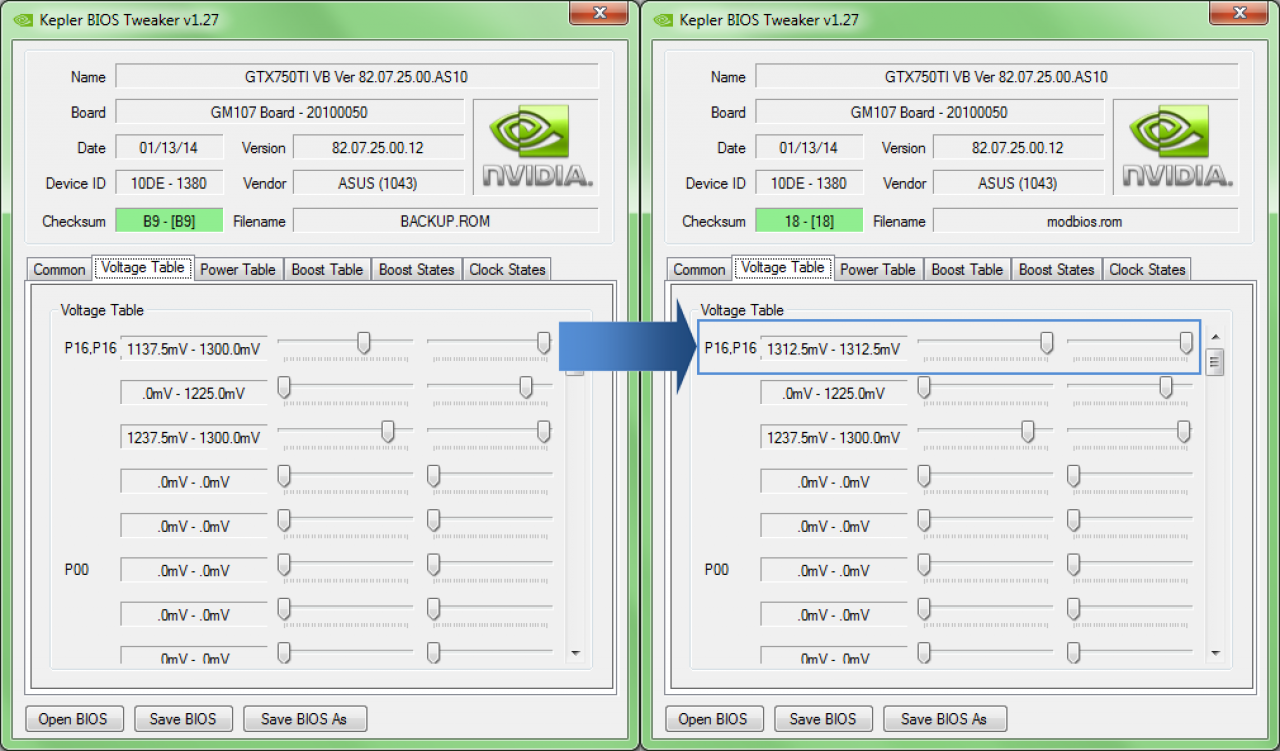Select Clock States tab in left window
The width and height of the screenshot is (1280, 751).
point(507,269)
